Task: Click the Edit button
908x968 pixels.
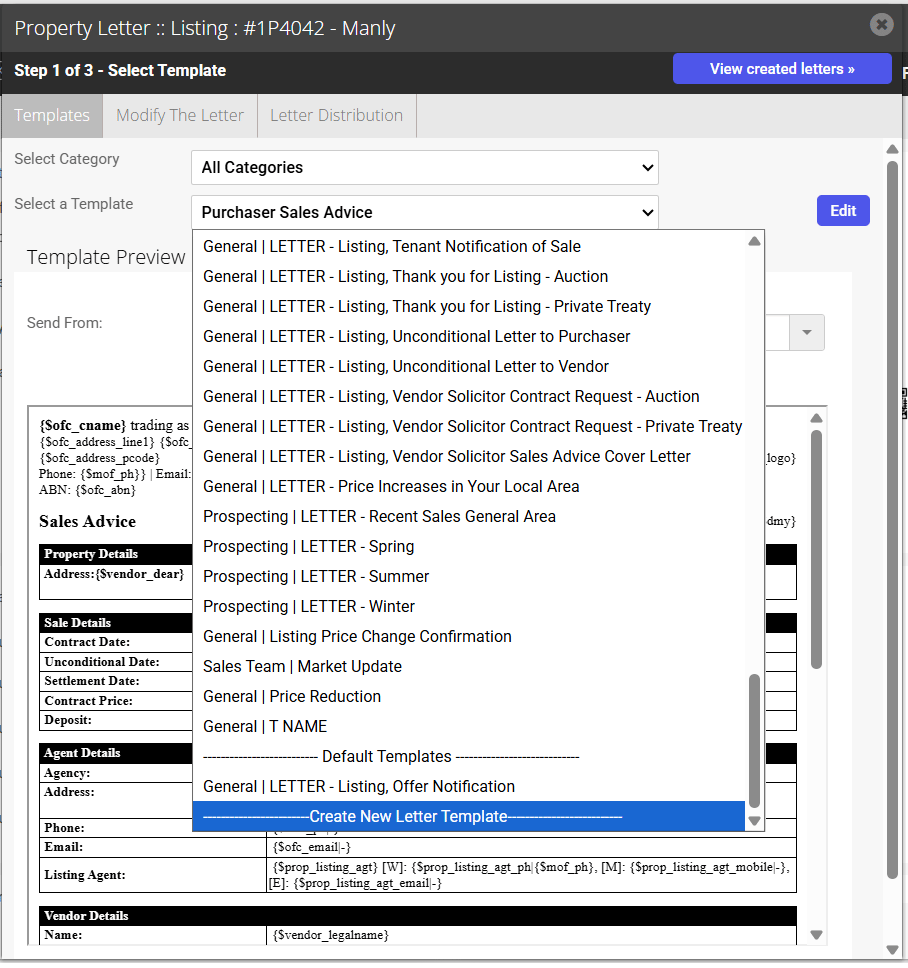Action: click(843, 211)
